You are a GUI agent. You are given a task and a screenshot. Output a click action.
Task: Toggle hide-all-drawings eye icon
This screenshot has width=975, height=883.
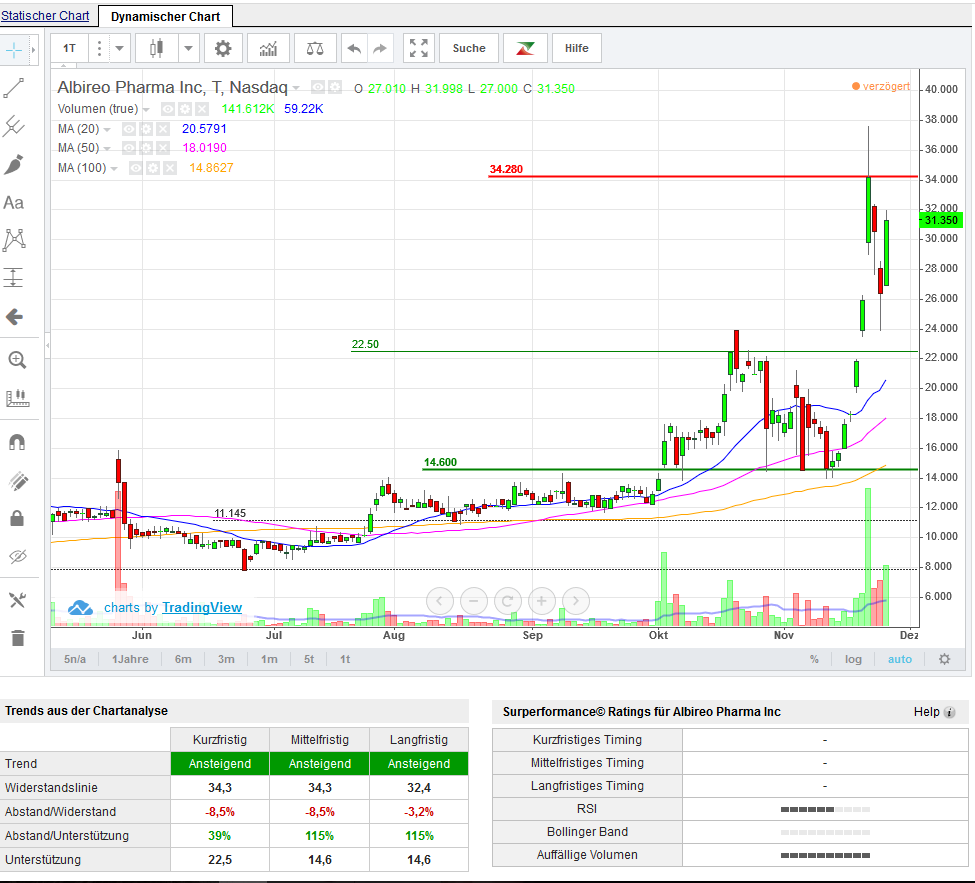[17, 557]
